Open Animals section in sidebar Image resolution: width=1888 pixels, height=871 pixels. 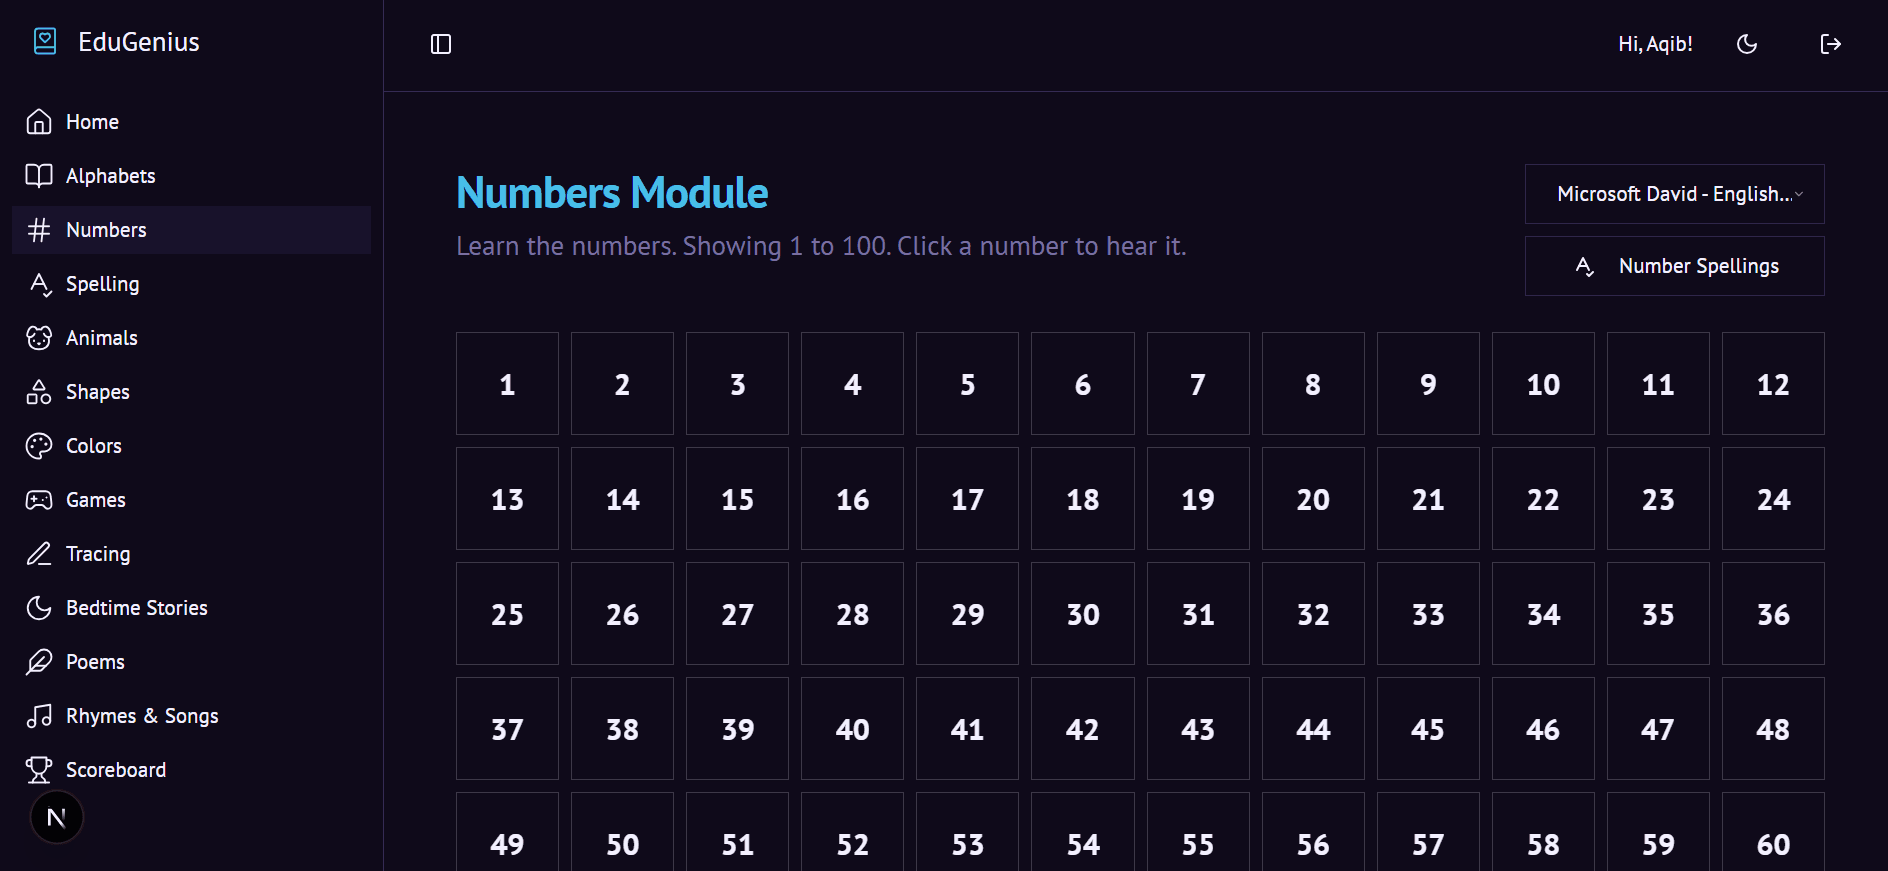click(x=100, y=338)
